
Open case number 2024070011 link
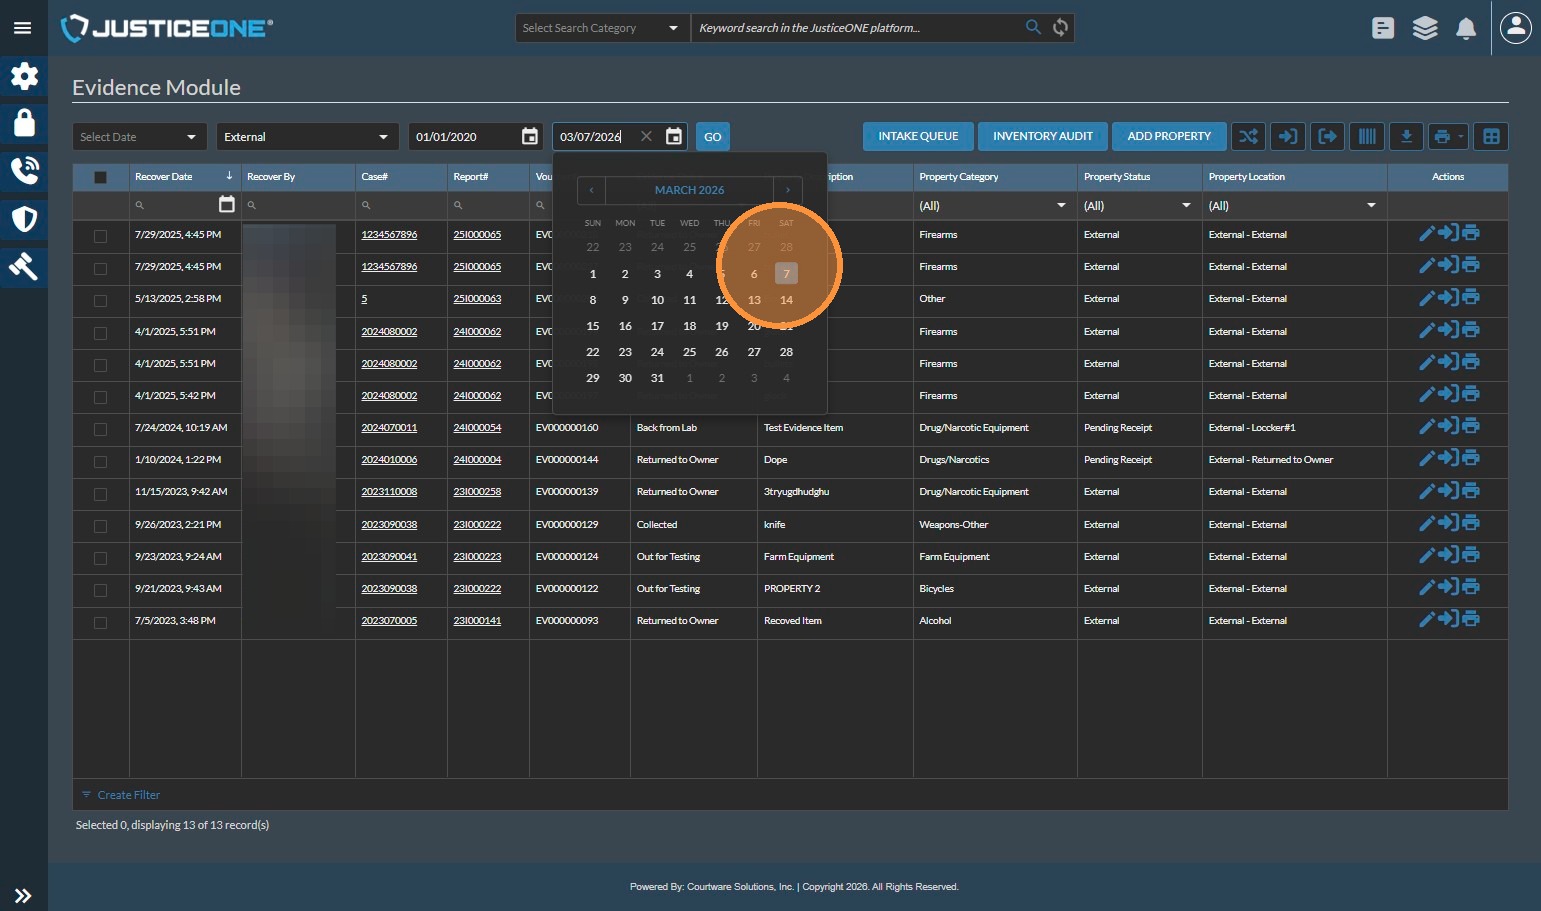(x=389, y=428)
